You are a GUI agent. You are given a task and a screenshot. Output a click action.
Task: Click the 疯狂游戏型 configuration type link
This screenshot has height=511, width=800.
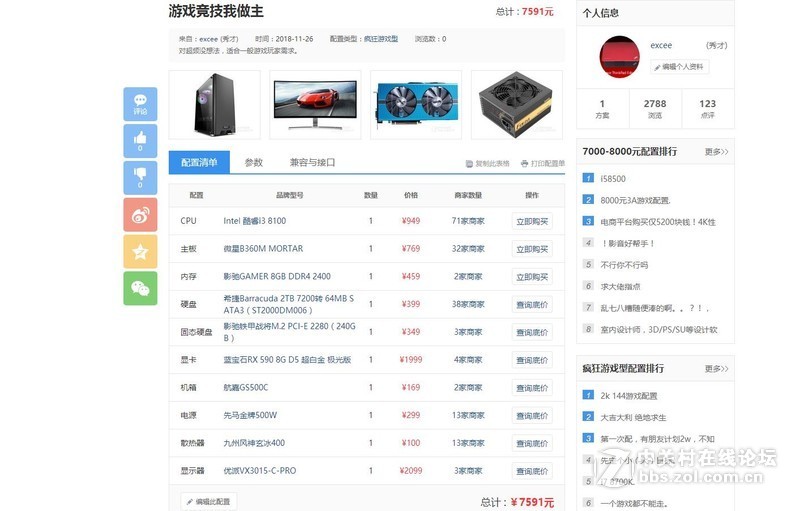[x=381, y=39]
